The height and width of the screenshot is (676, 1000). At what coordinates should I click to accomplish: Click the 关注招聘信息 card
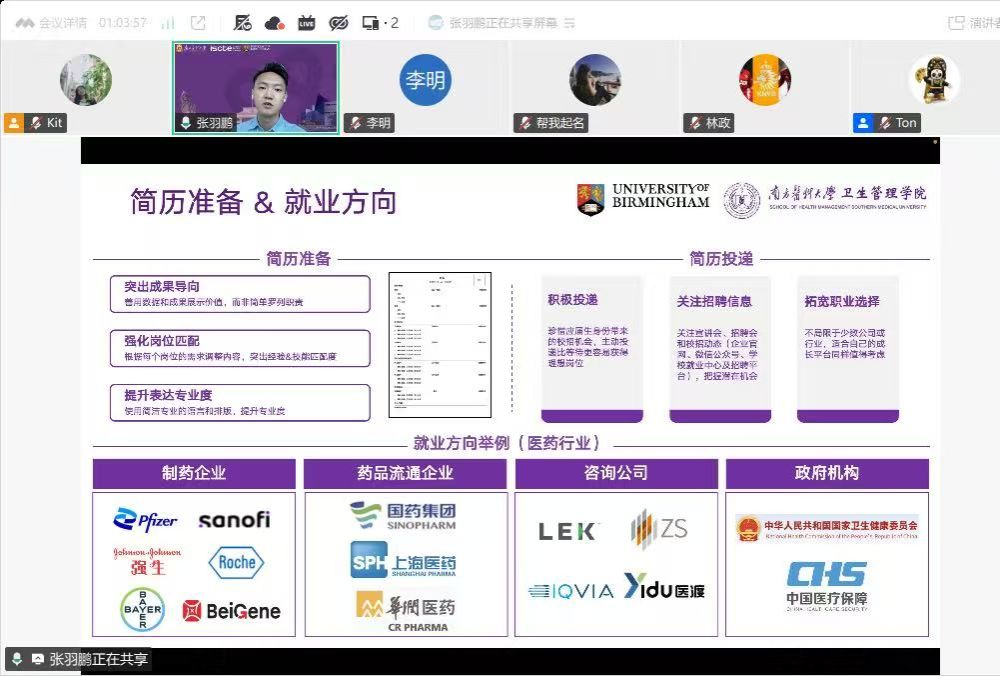720,349
